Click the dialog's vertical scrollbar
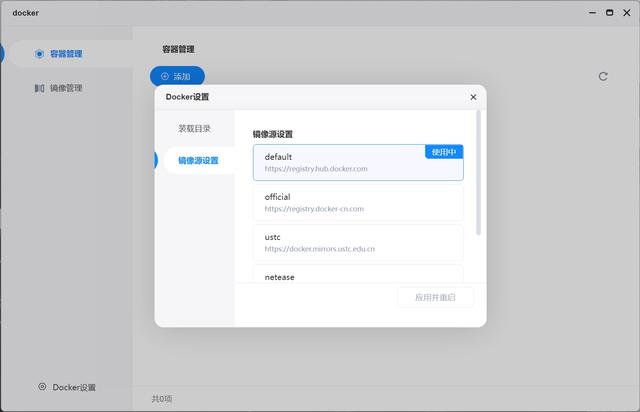The width and height of the screenshot is (640, 412). pyautogui.click(x=478, y=173)
